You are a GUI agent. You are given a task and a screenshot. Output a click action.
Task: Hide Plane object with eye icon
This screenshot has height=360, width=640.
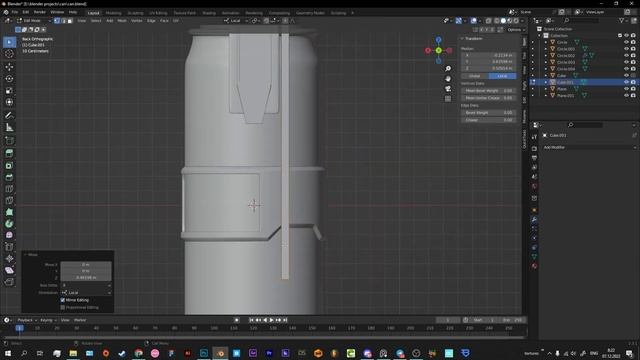(626, 89)
